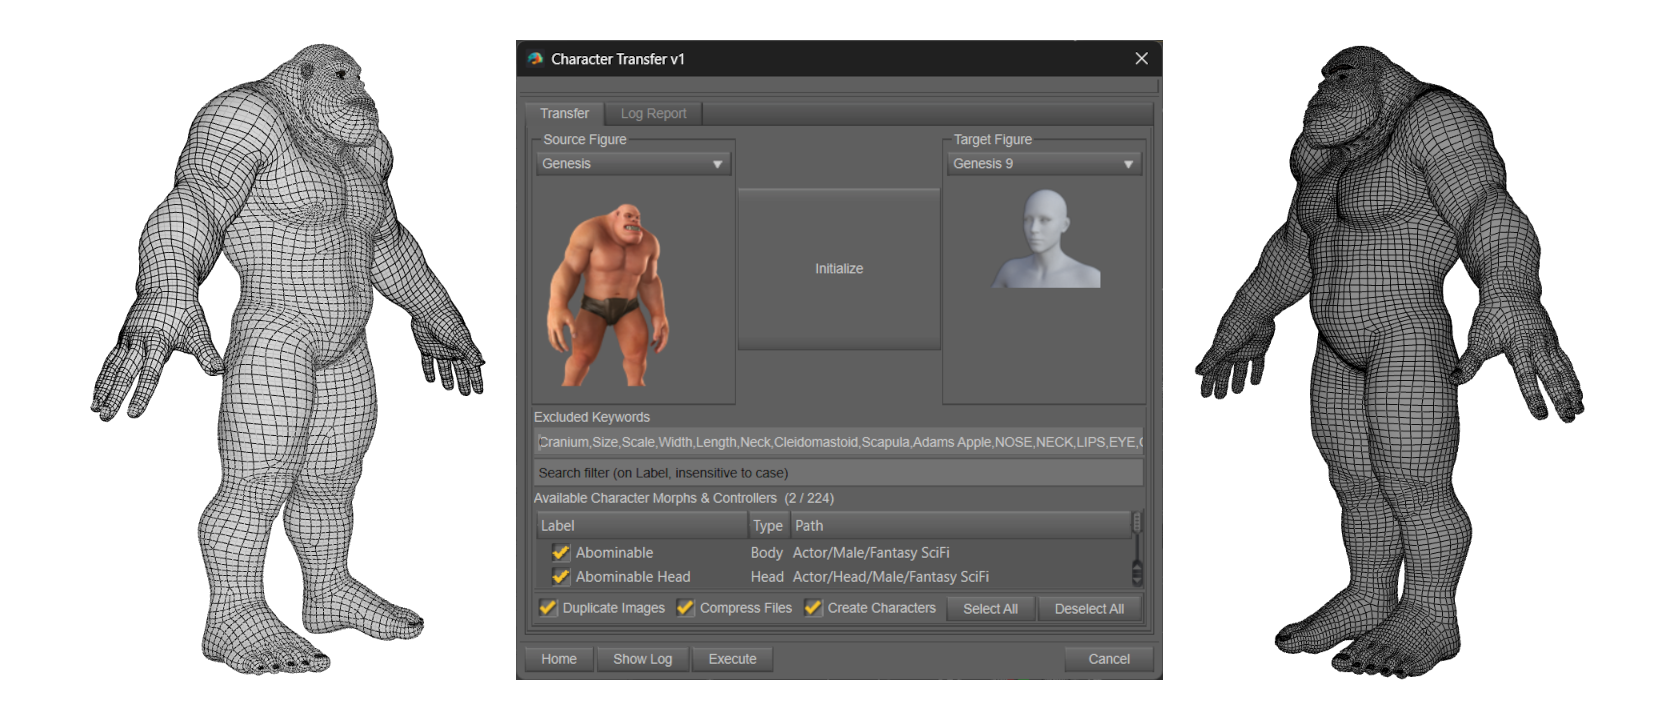Toggle the Duplicate Images checkbox
This screenshot has width=1680, height=720.
[x=548, y=608]
